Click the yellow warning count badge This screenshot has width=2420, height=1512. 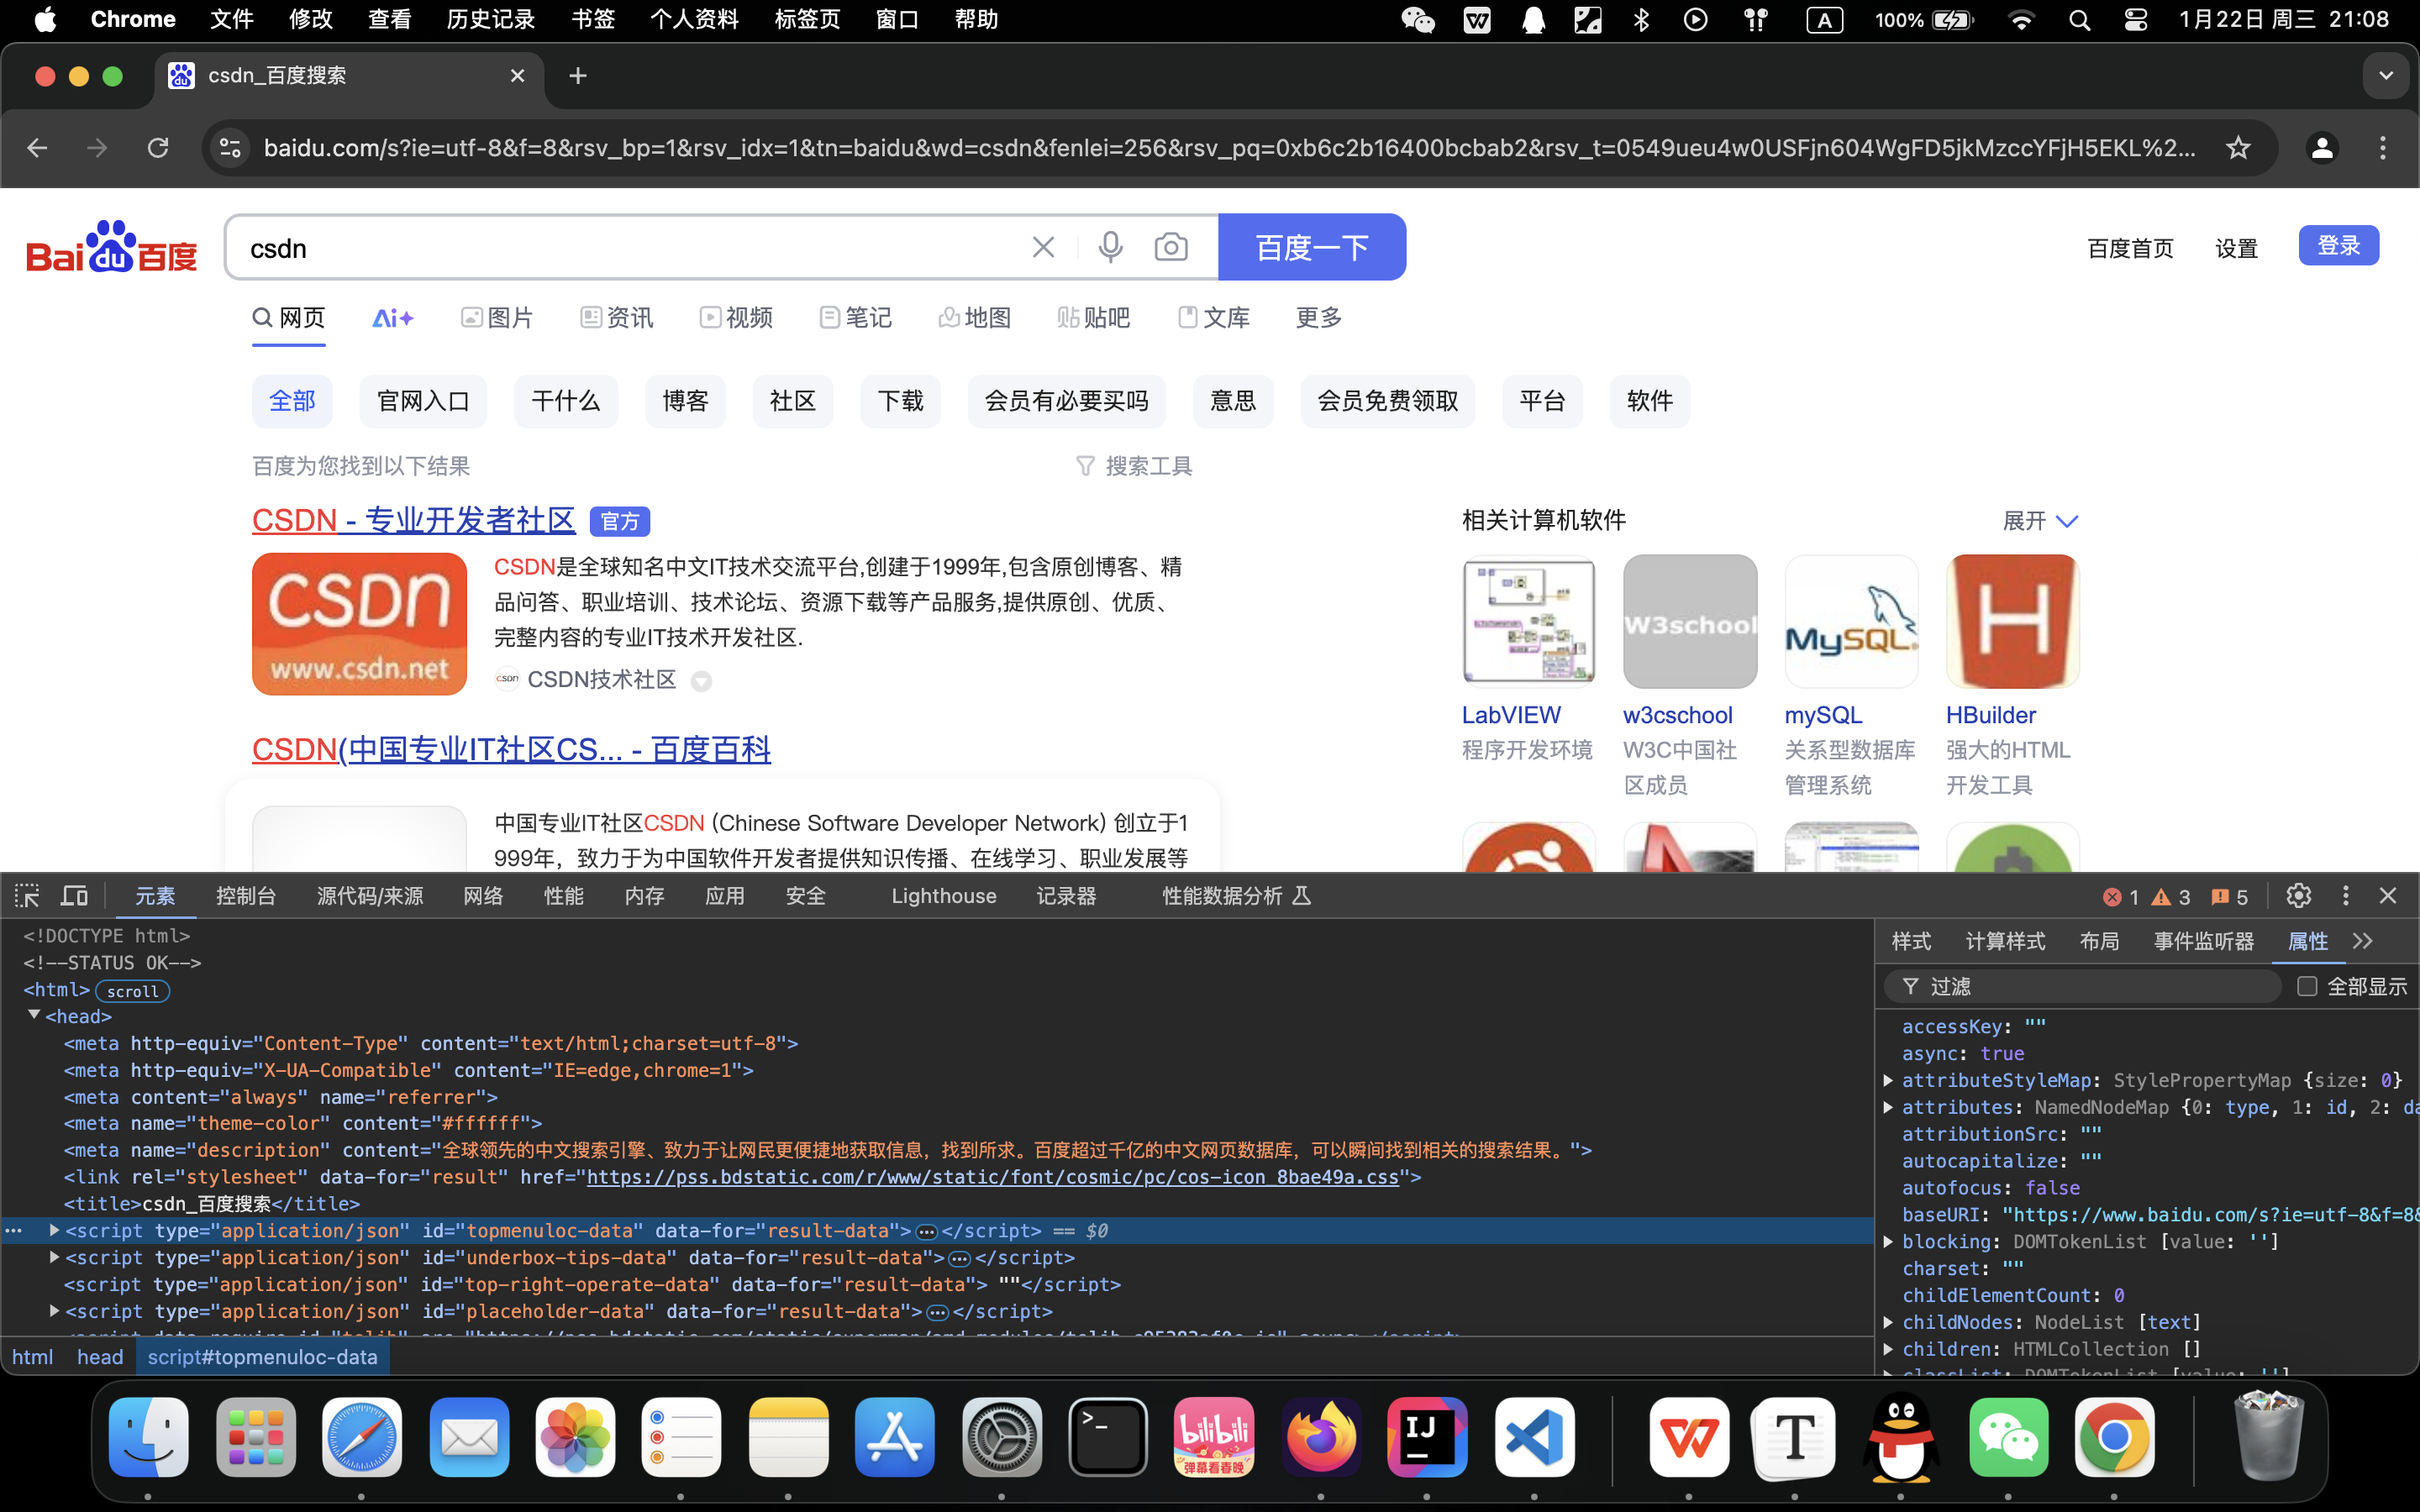click(2171, 897)
